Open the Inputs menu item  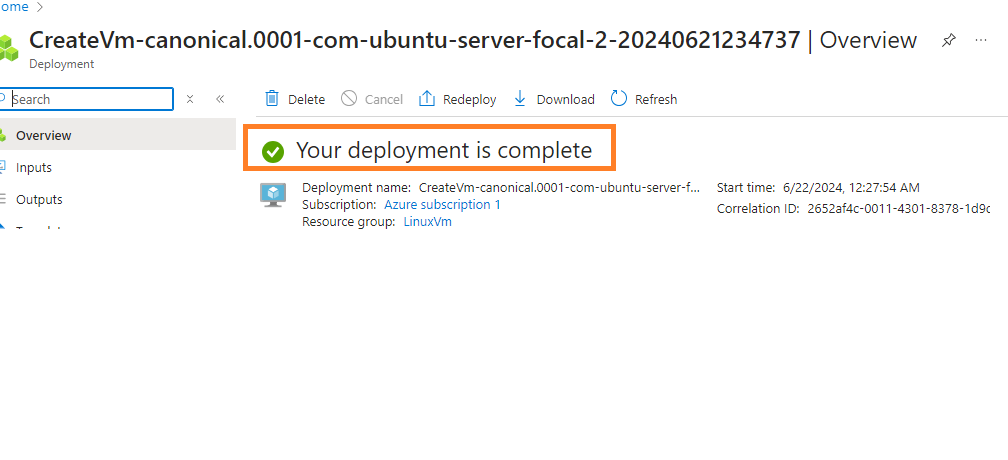coord(34,167)
